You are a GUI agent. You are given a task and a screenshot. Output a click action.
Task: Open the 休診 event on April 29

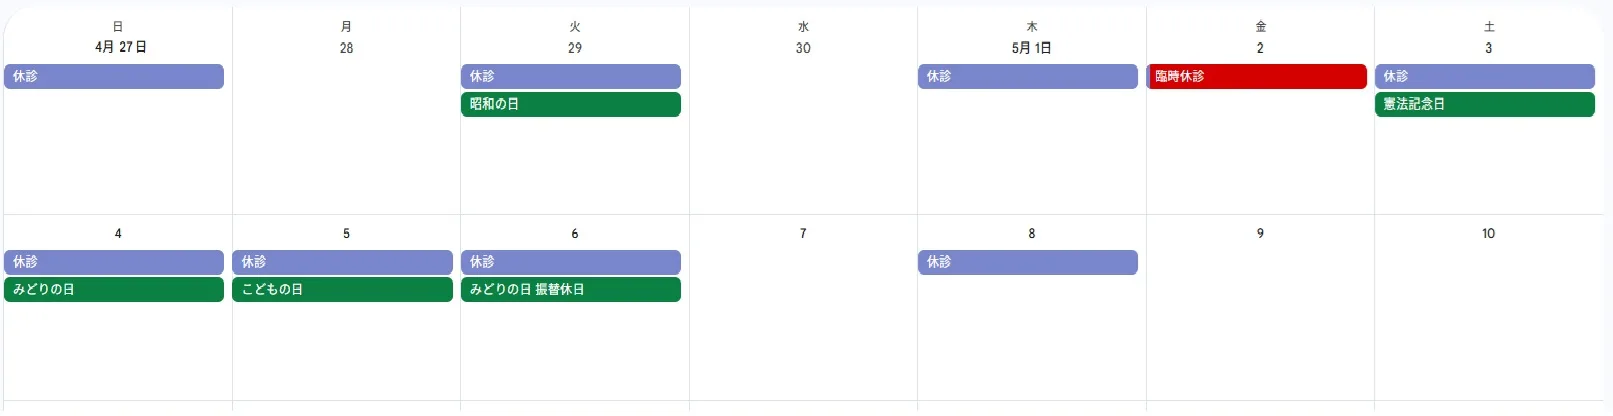click(x=571, y=77)
